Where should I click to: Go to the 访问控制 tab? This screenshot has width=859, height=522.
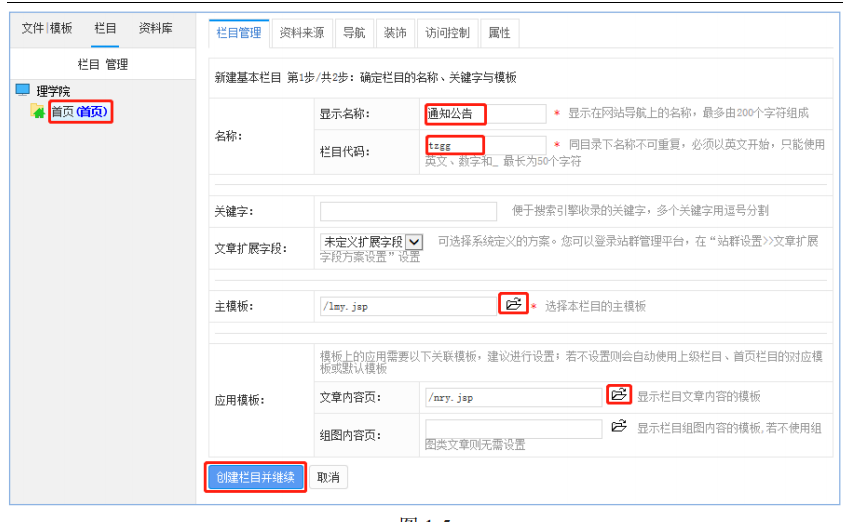pos(448,33)
